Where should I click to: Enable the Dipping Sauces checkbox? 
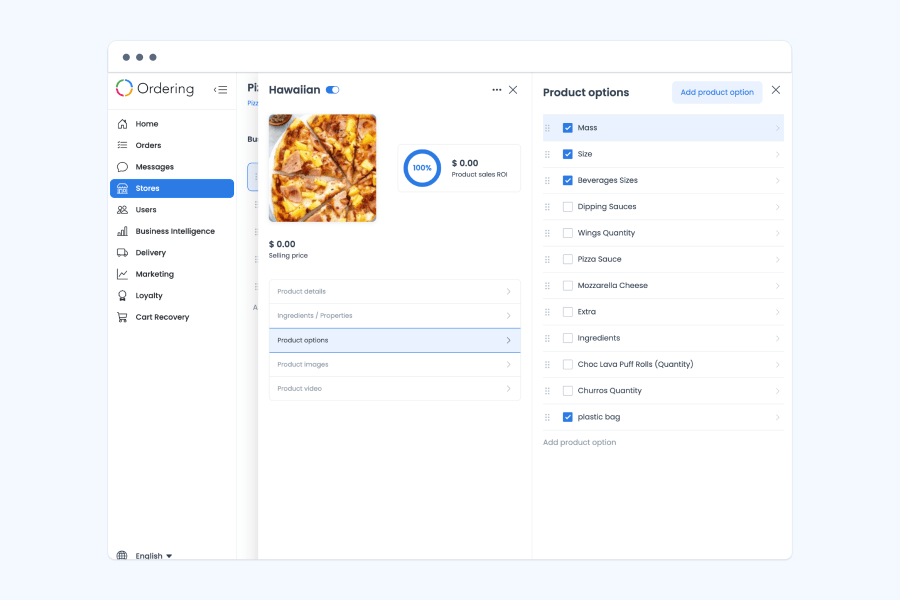[567, 206]
